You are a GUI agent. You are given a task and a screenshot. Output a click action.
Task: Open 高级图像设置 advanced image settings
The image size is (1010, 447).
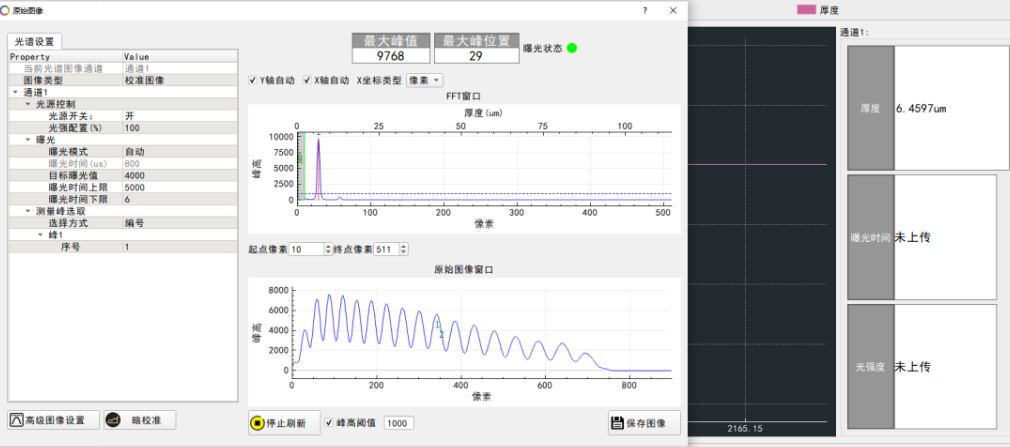click(x=54, y=420)
